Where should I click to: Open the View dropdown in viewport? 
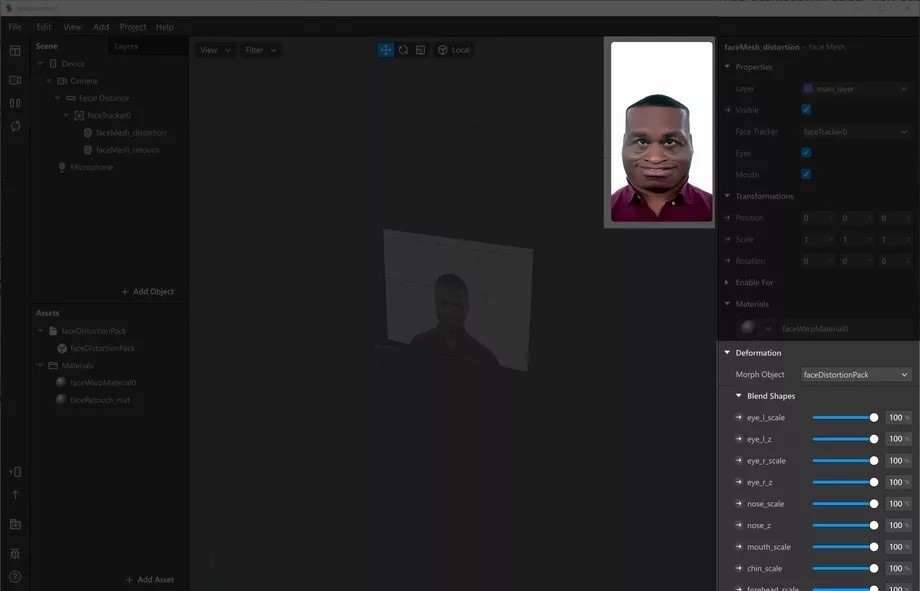pos(214,50)
